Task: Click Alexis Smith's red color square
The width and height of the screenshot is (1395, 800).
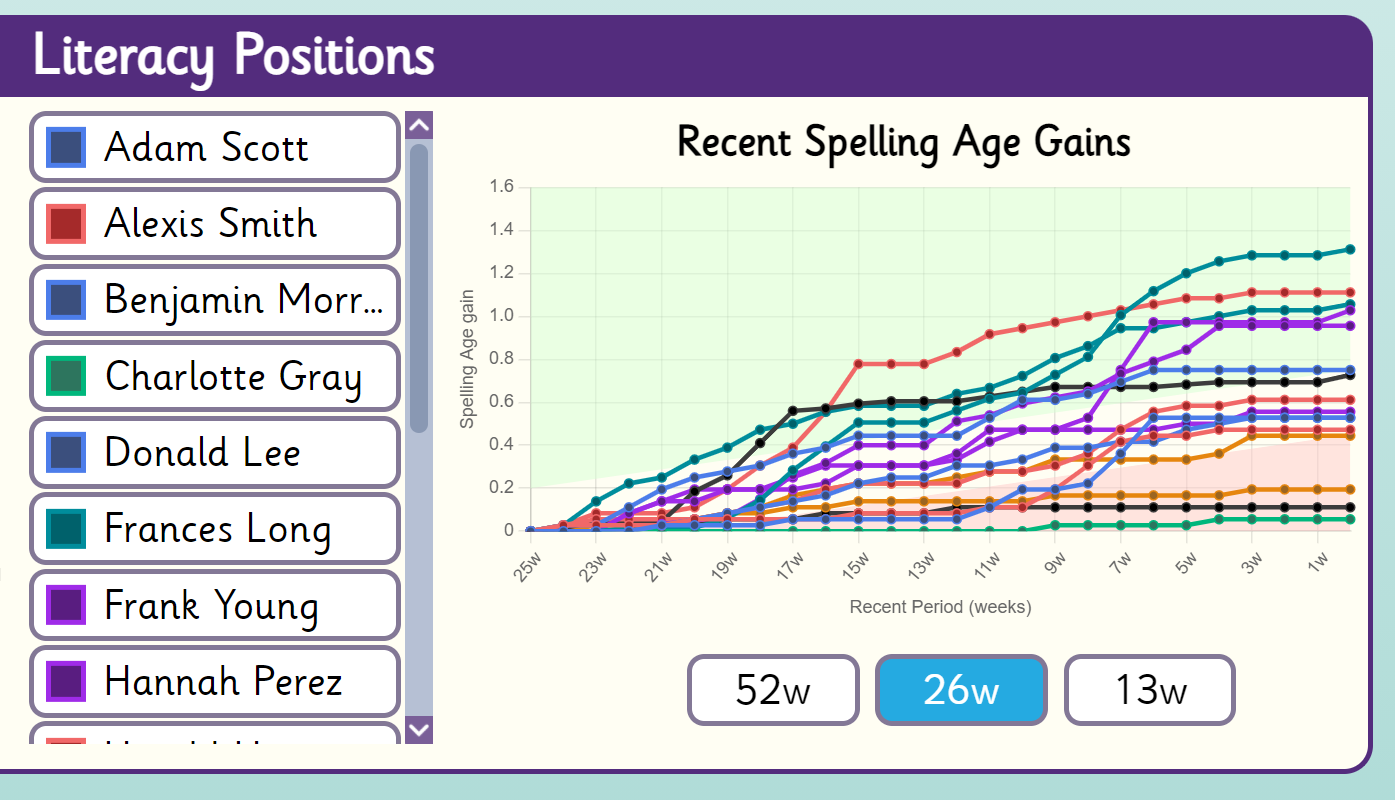Action: 66,223
